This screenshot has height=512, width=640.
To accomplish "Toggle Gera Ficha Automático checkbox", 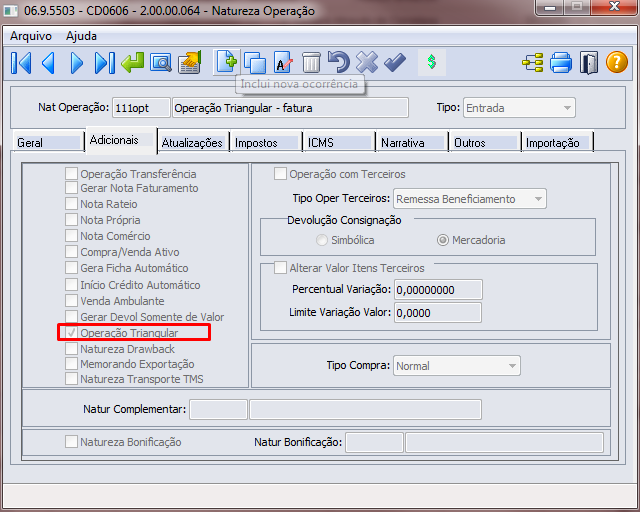I will (x=71, y=267).
